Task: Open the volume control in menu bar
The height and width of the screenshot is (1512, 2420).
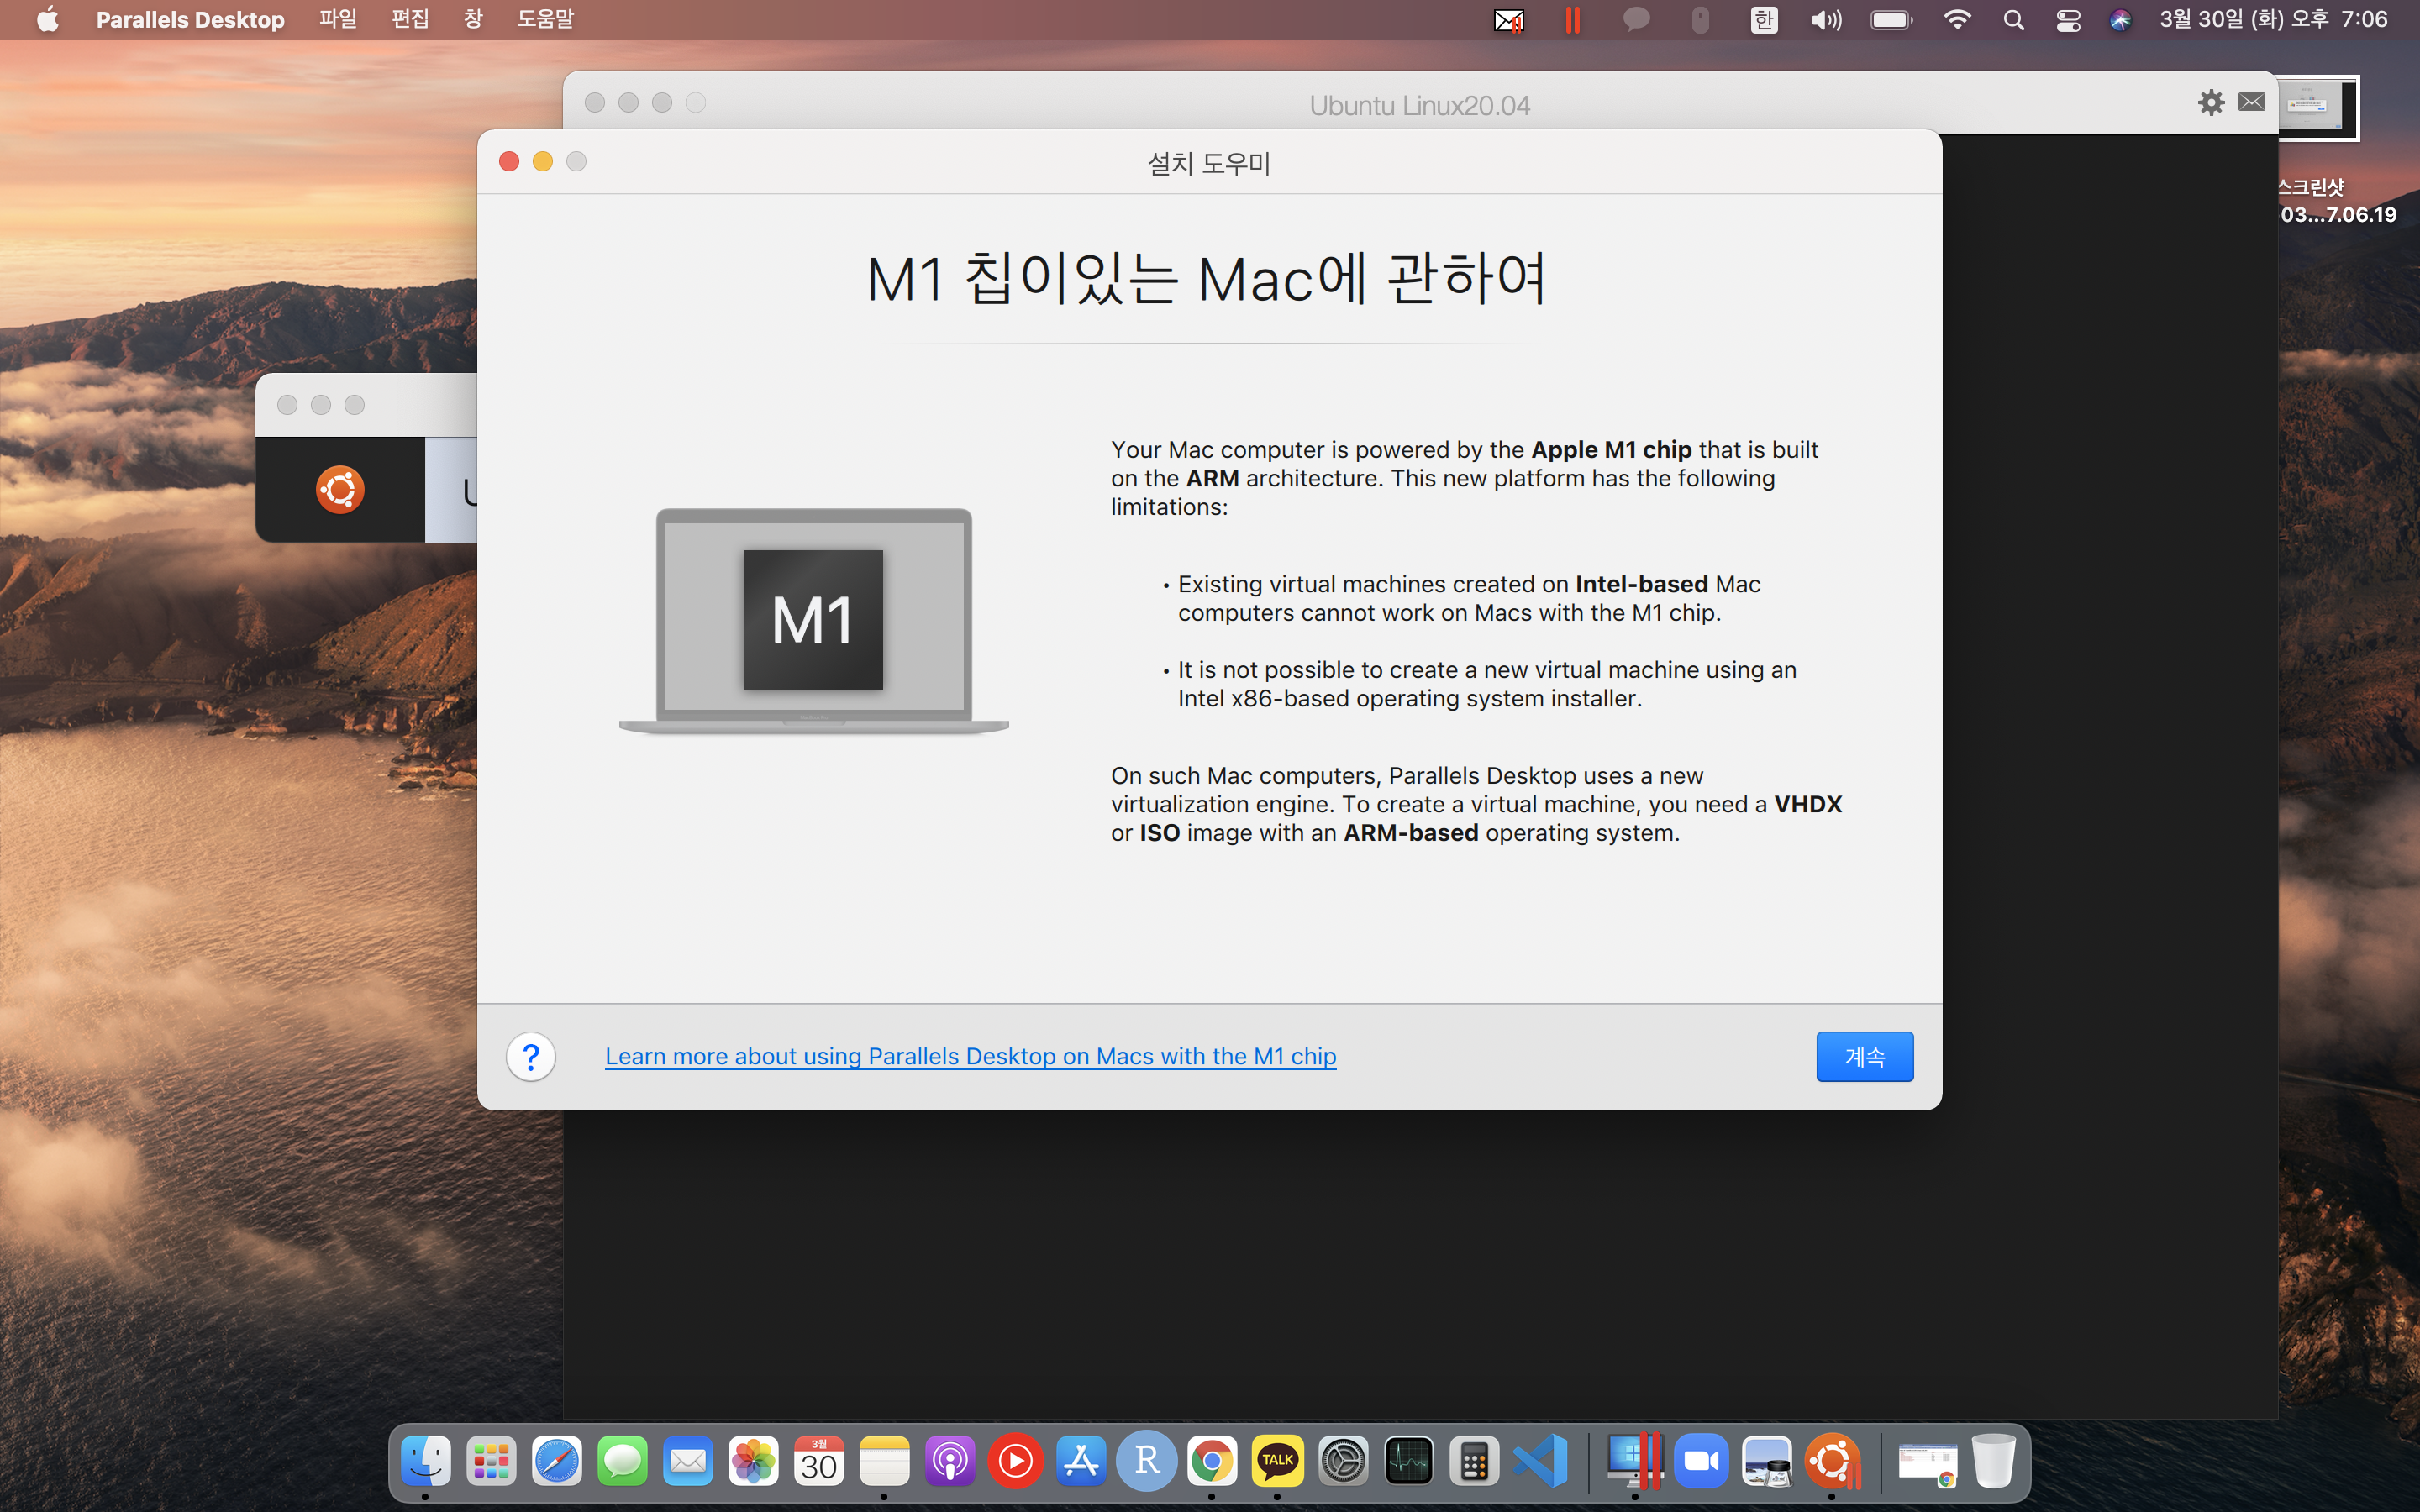Action: click(1825, 20)
